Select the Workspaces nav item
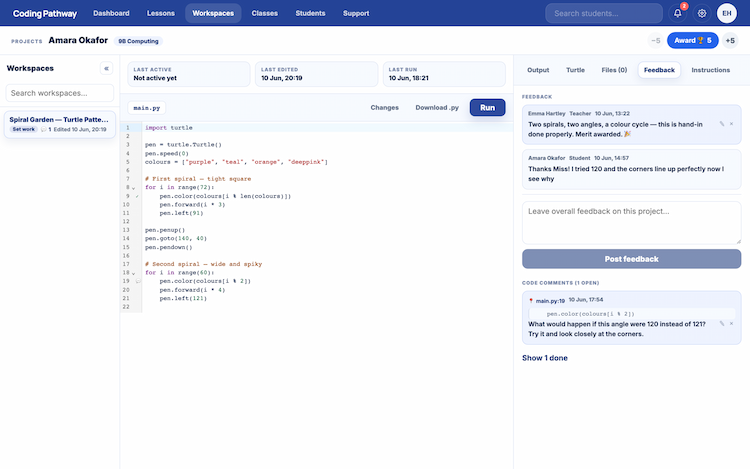 pyautogui.click(x=213, y=13)
